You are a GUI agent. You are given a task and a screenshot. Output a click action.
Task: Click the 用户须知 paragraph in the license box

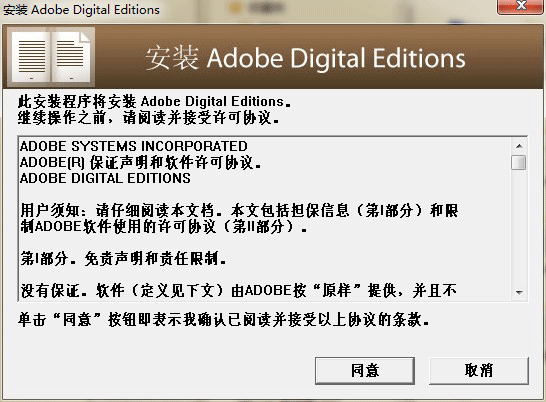coord(239,218)
